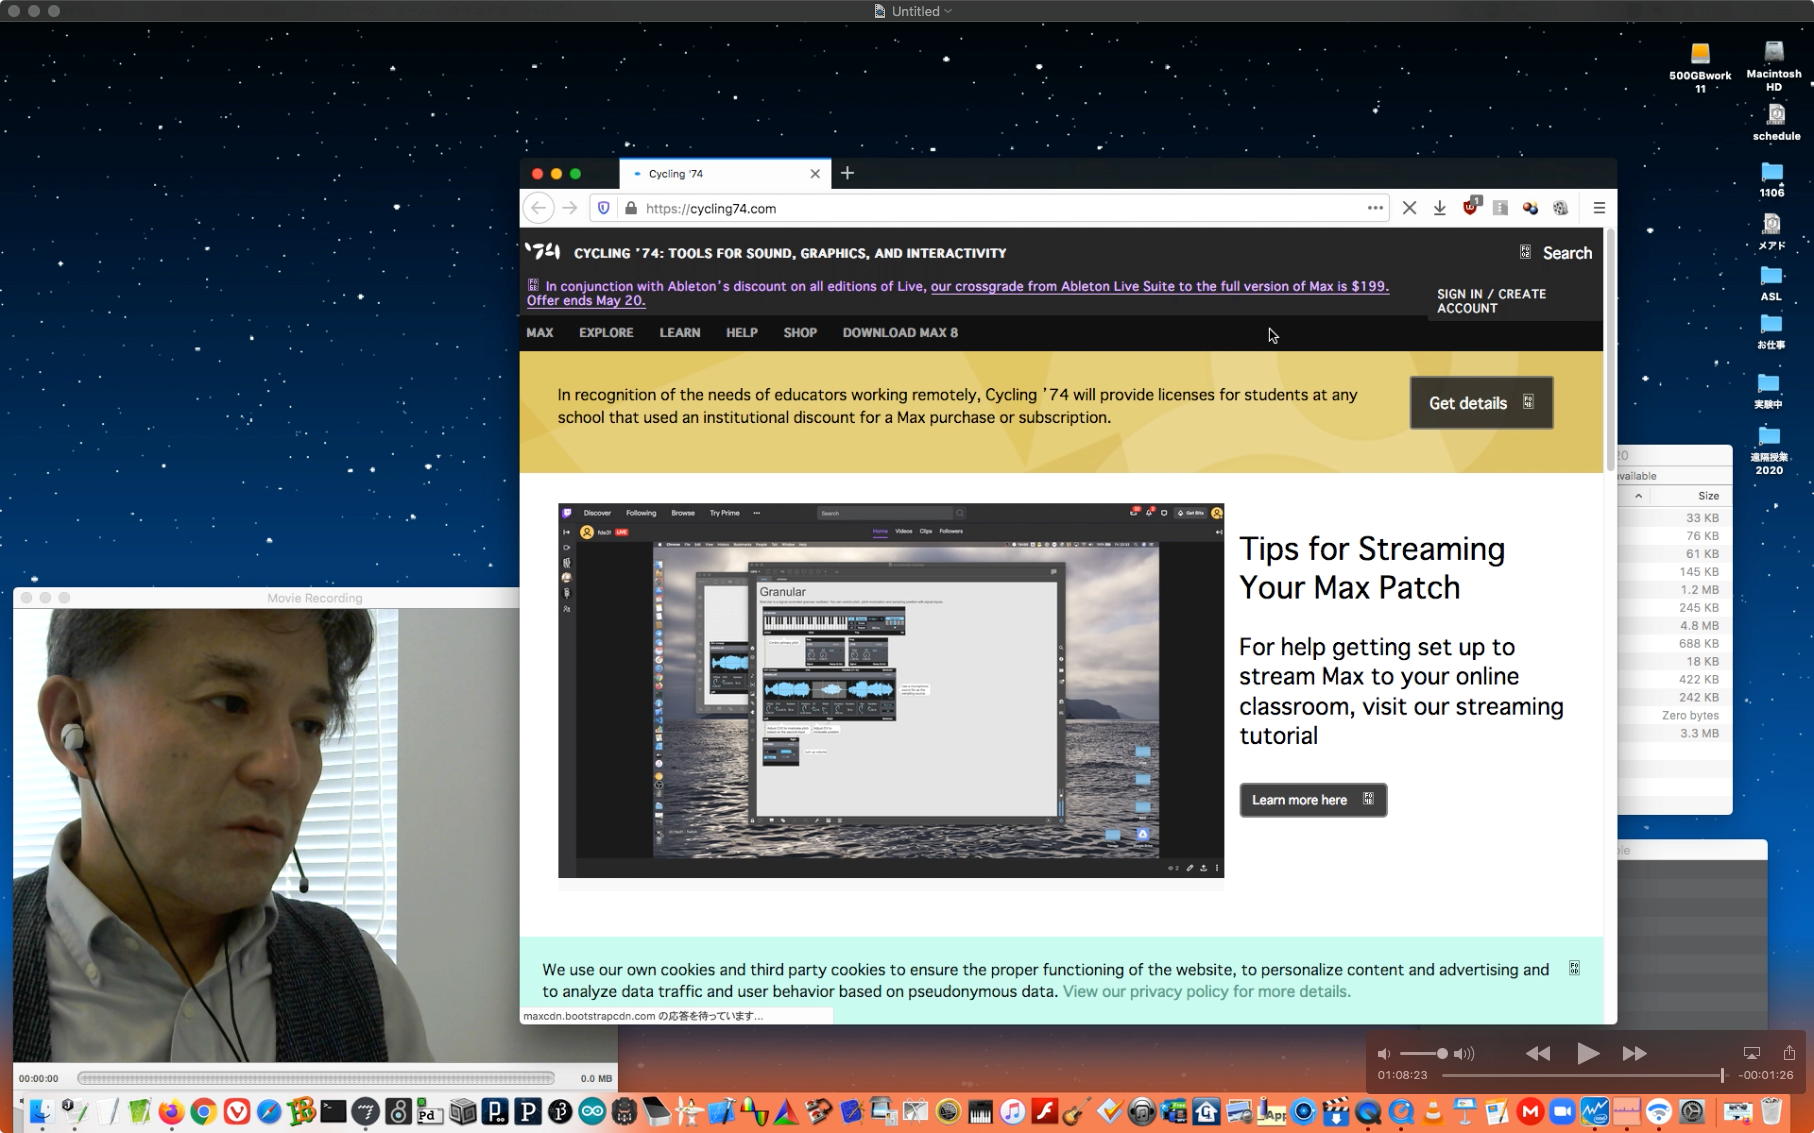Image resolution: width=1814 pixels, height=1133 pixels.
Task: Launch VLC cone icon in the dock
Action: [x=1433, y=1112]
